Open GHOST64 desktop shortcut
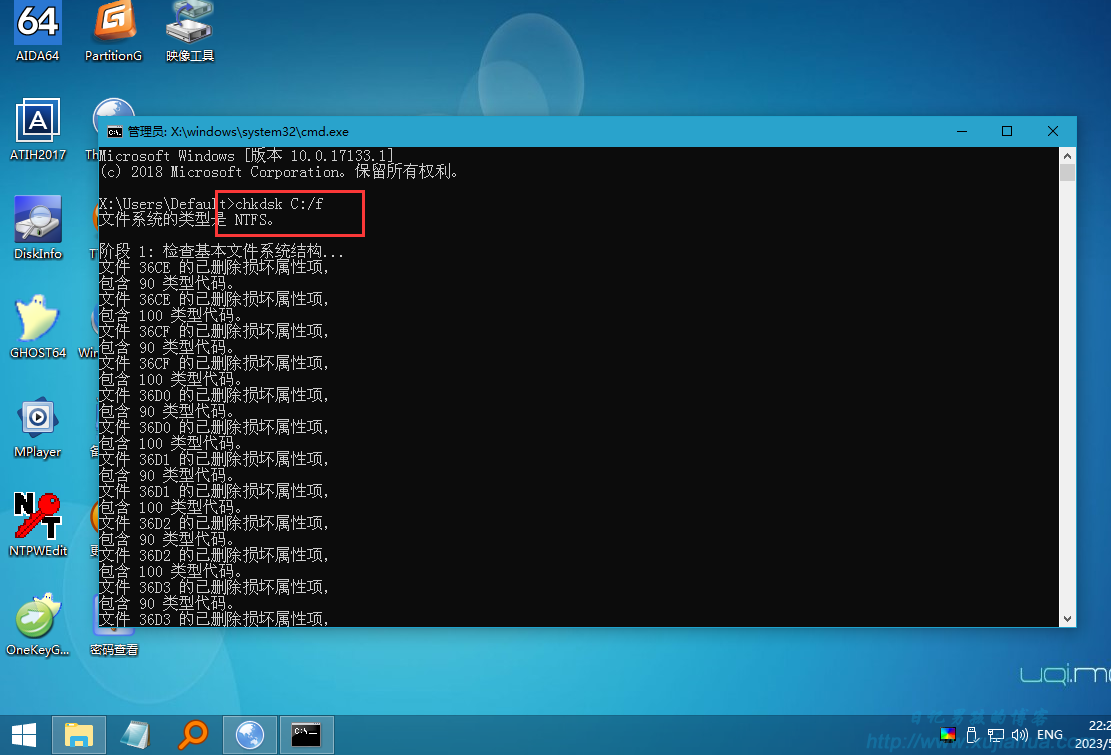Screen dimensions: 1111x755 (38, 327)
